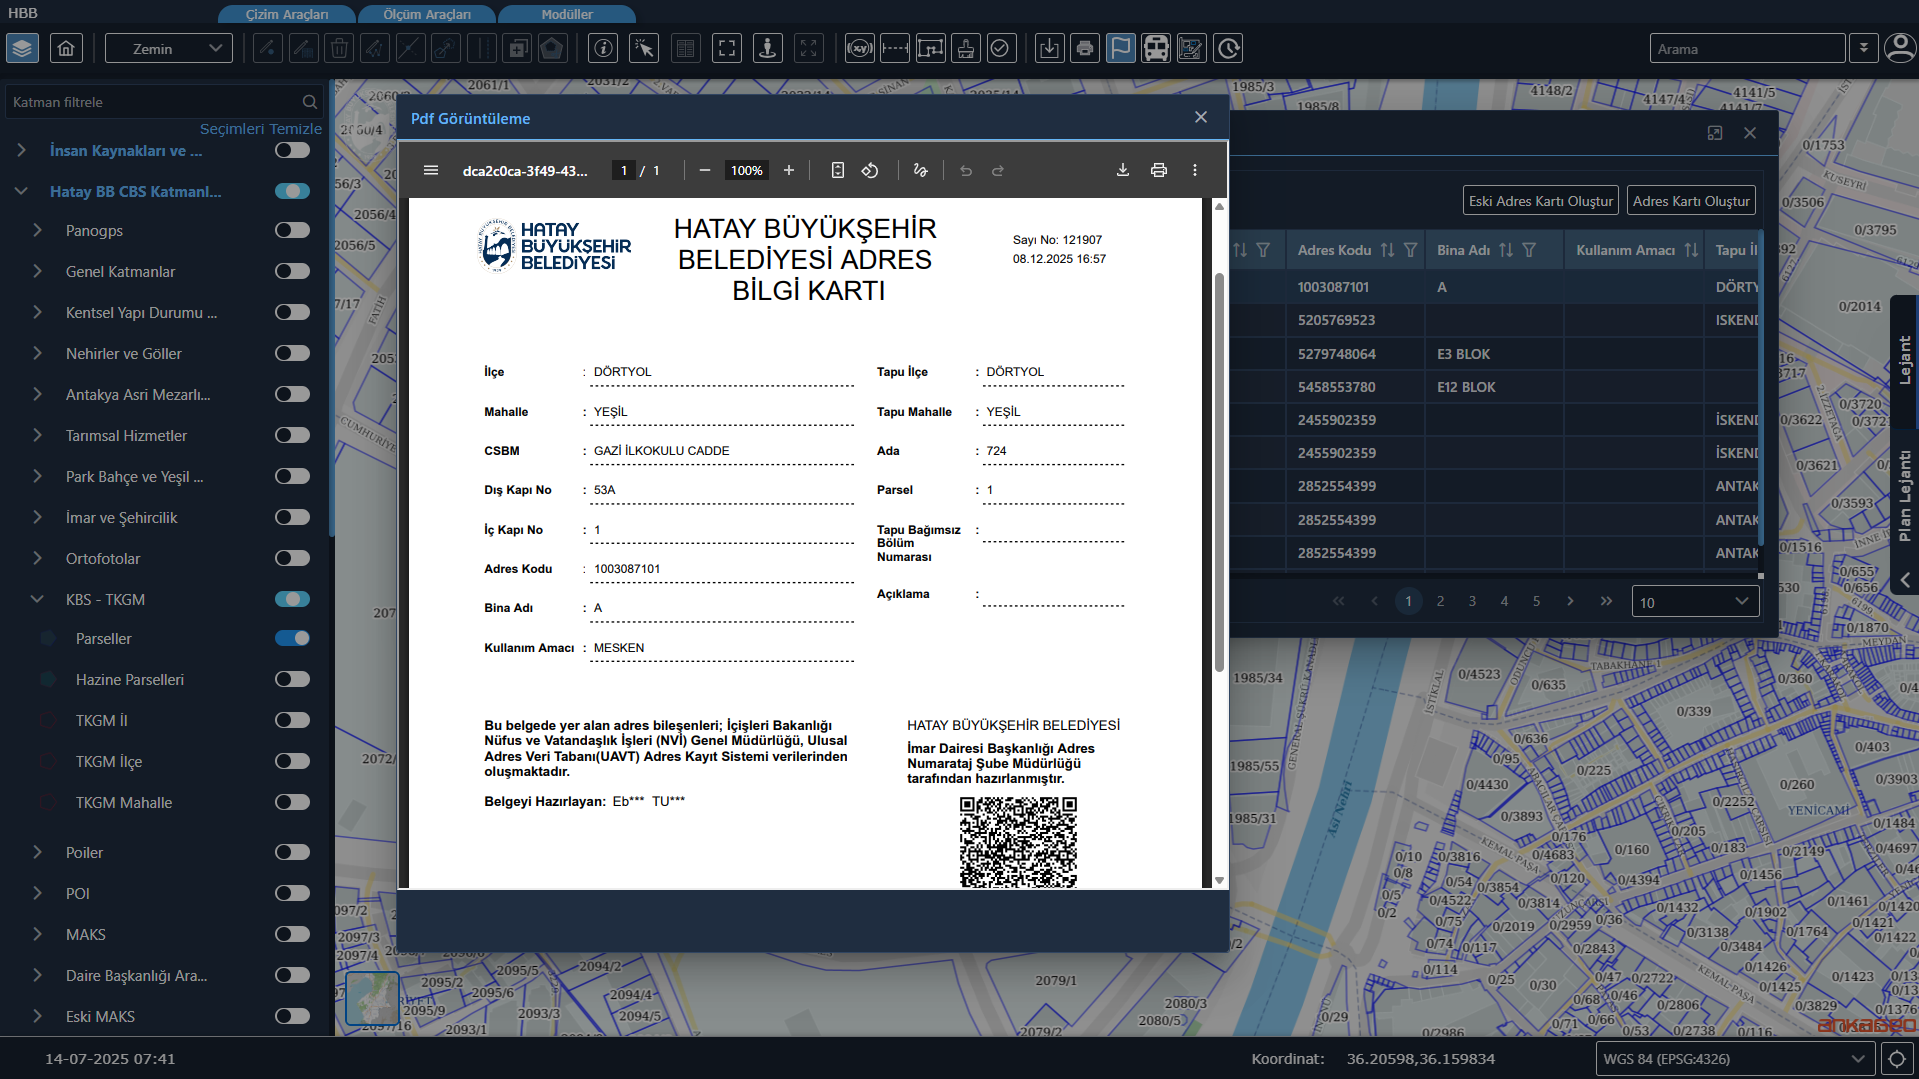Open the Çizim Araçları tab
The image size is (1919, 1079).
click(287, 14)
